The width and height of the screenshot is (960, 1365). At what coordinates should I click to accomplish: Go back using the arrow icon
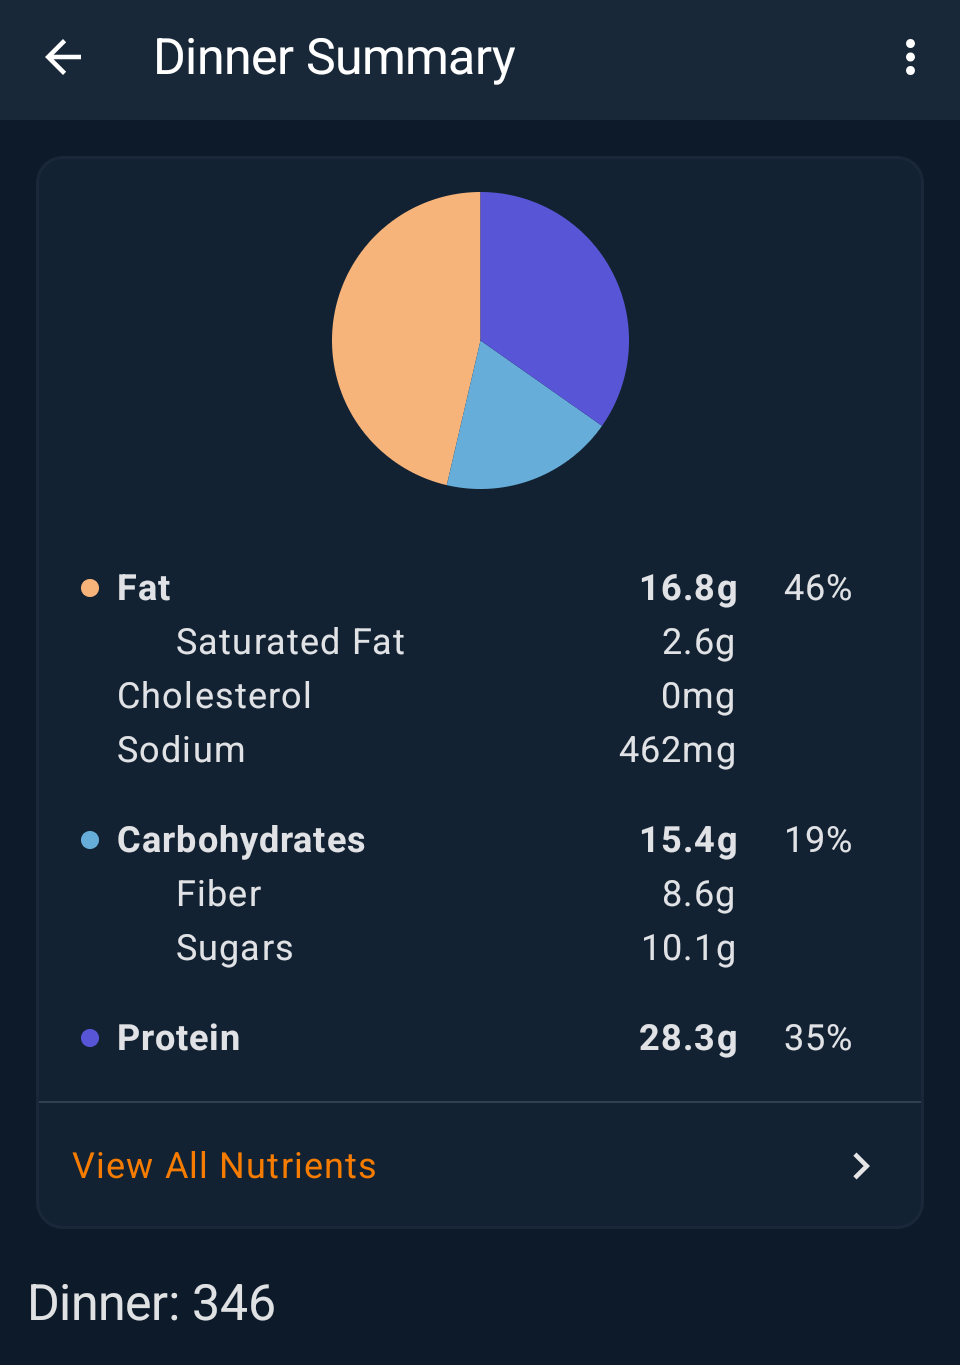pos(63,58)
